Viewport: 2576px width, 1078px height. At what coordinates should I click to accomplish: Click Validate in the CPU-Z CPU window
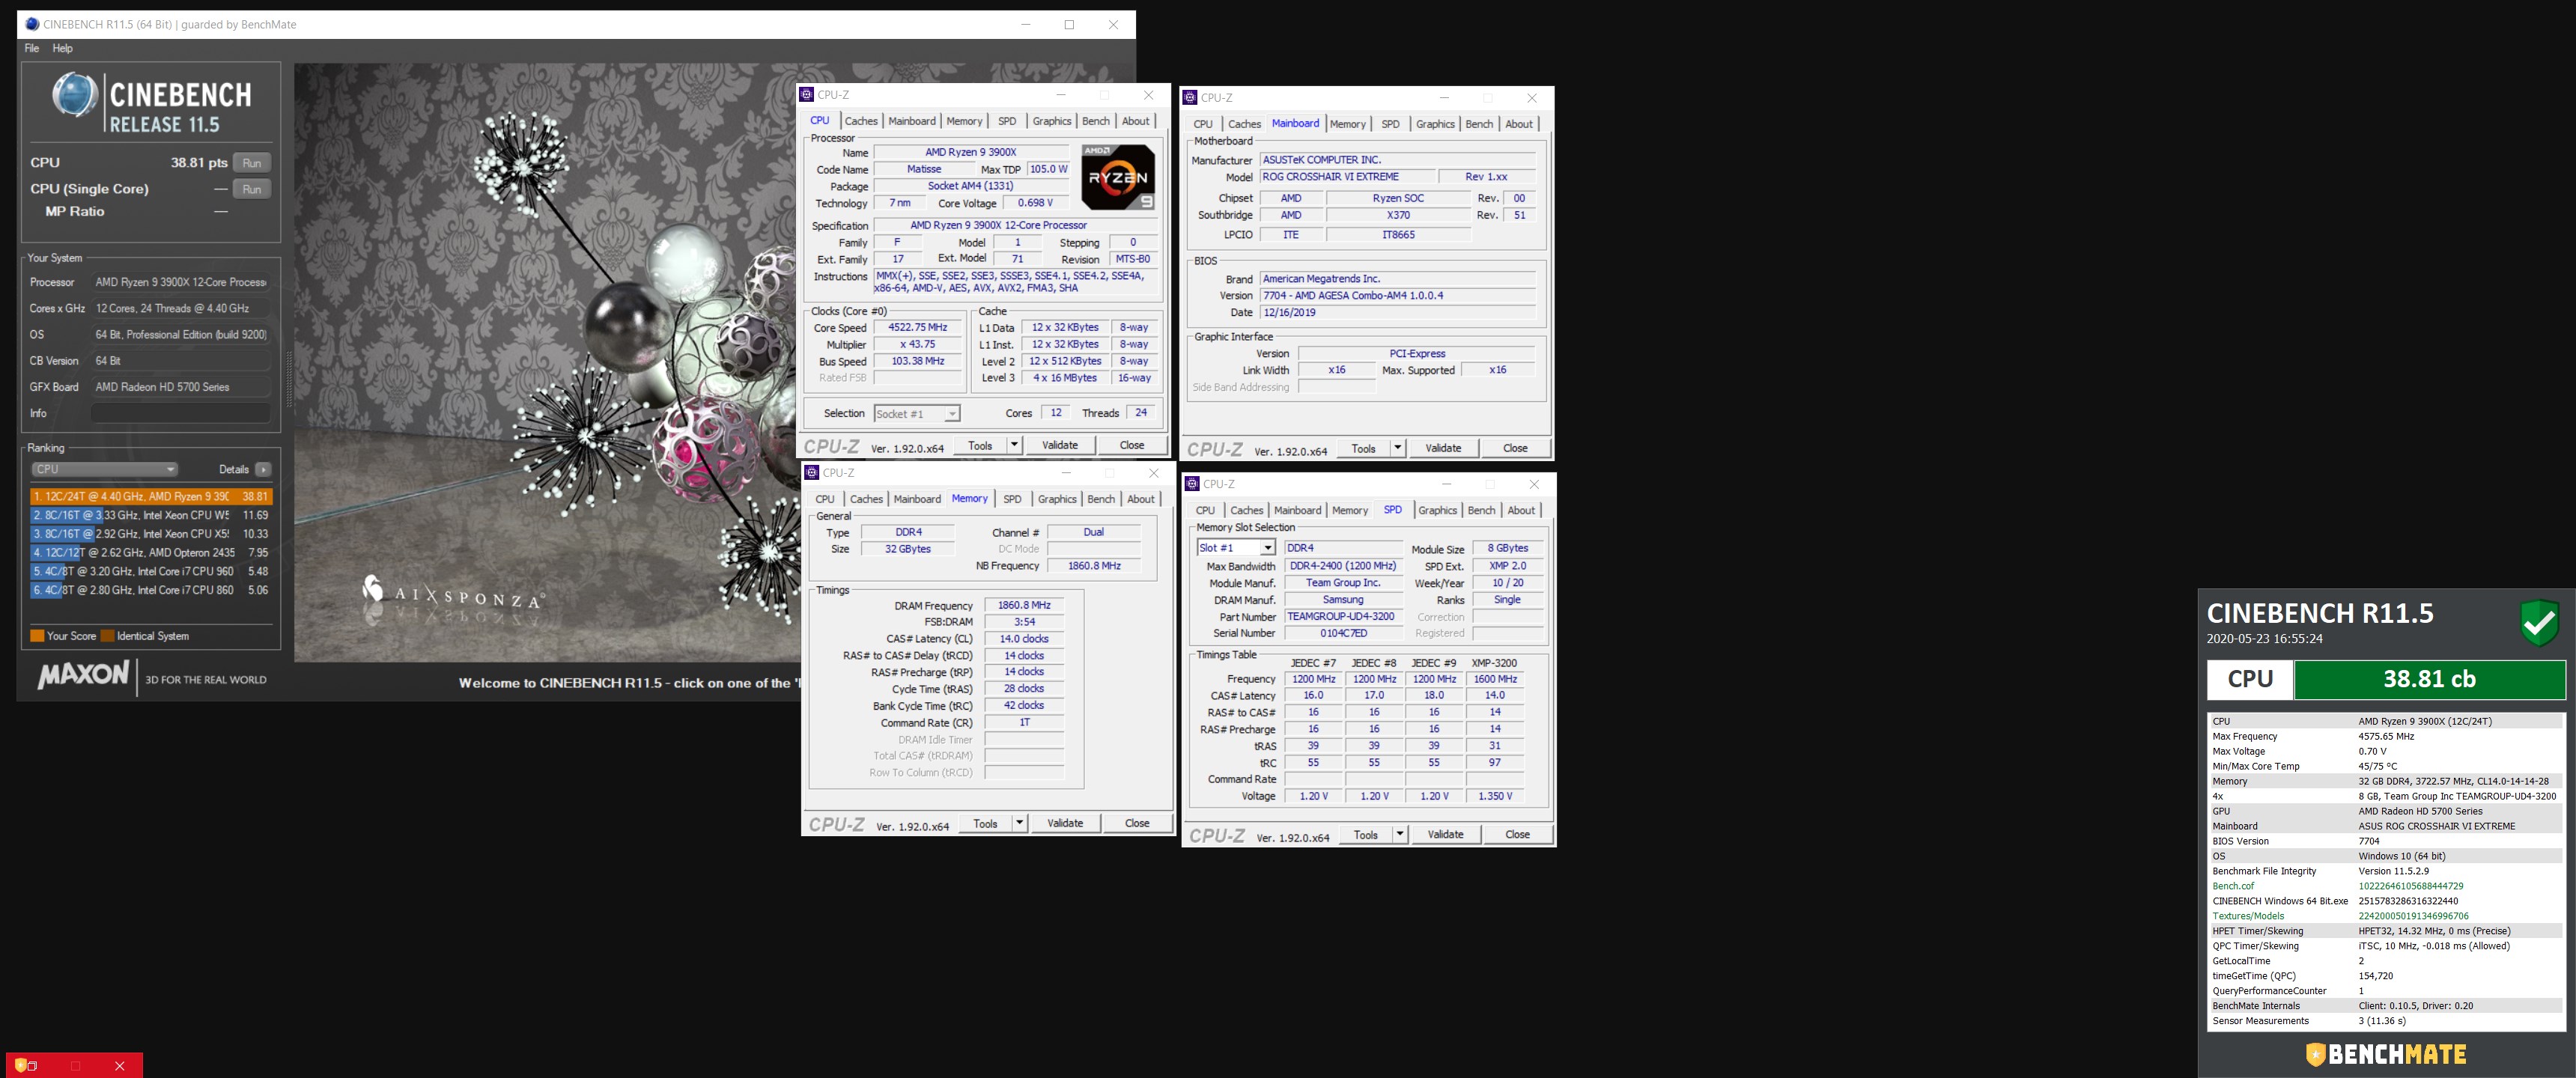1060,445
